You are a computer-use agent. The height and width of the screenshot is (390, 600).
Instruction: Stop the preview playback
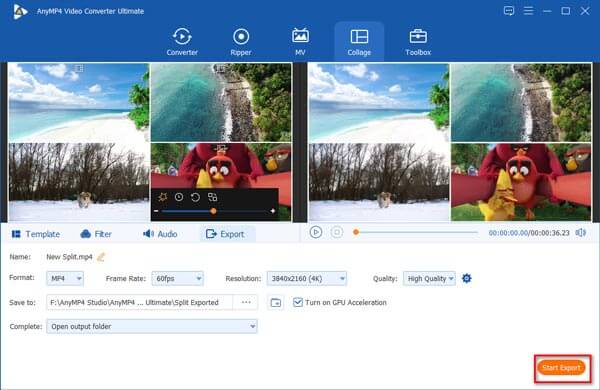pyautogui.click(x=337, y=232)
